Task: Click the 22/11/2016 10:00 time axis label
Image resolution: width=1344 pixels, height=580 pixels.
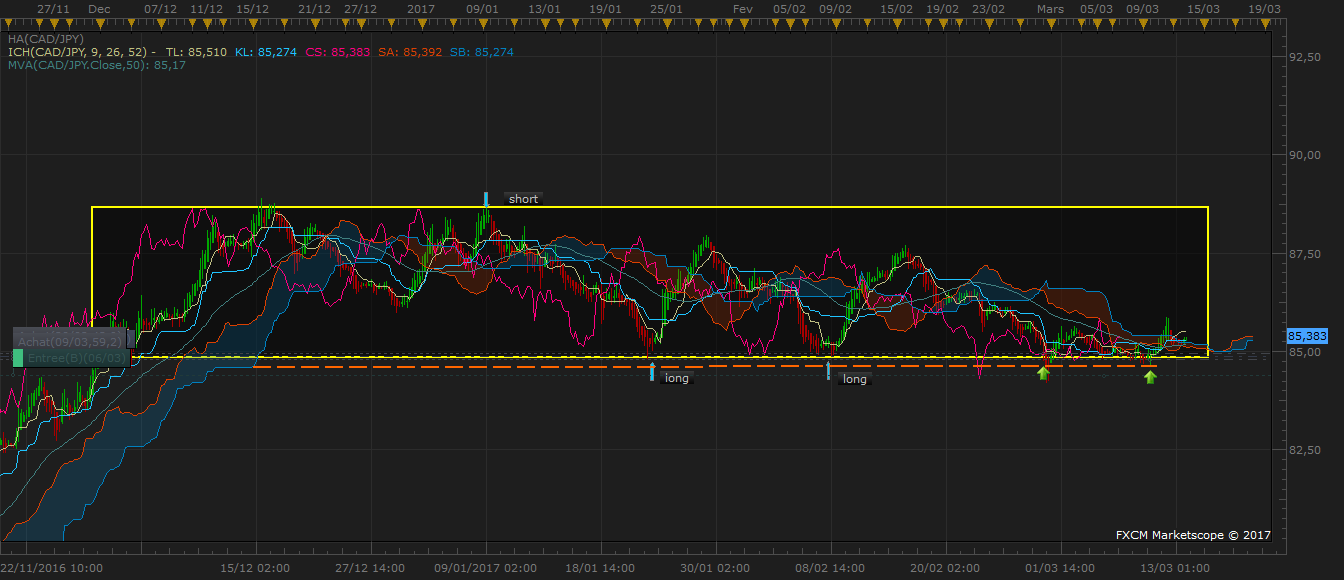Action: (51, 567)
